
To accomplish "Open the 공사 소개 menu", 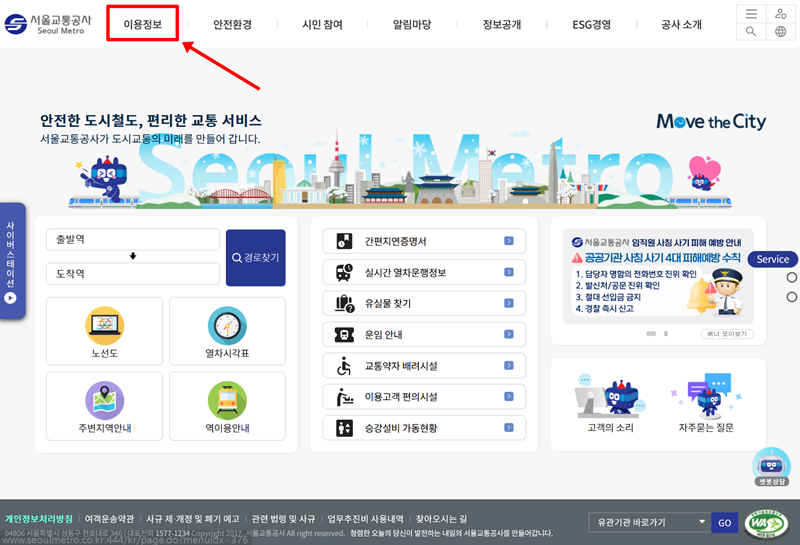I will click(682, 24).
